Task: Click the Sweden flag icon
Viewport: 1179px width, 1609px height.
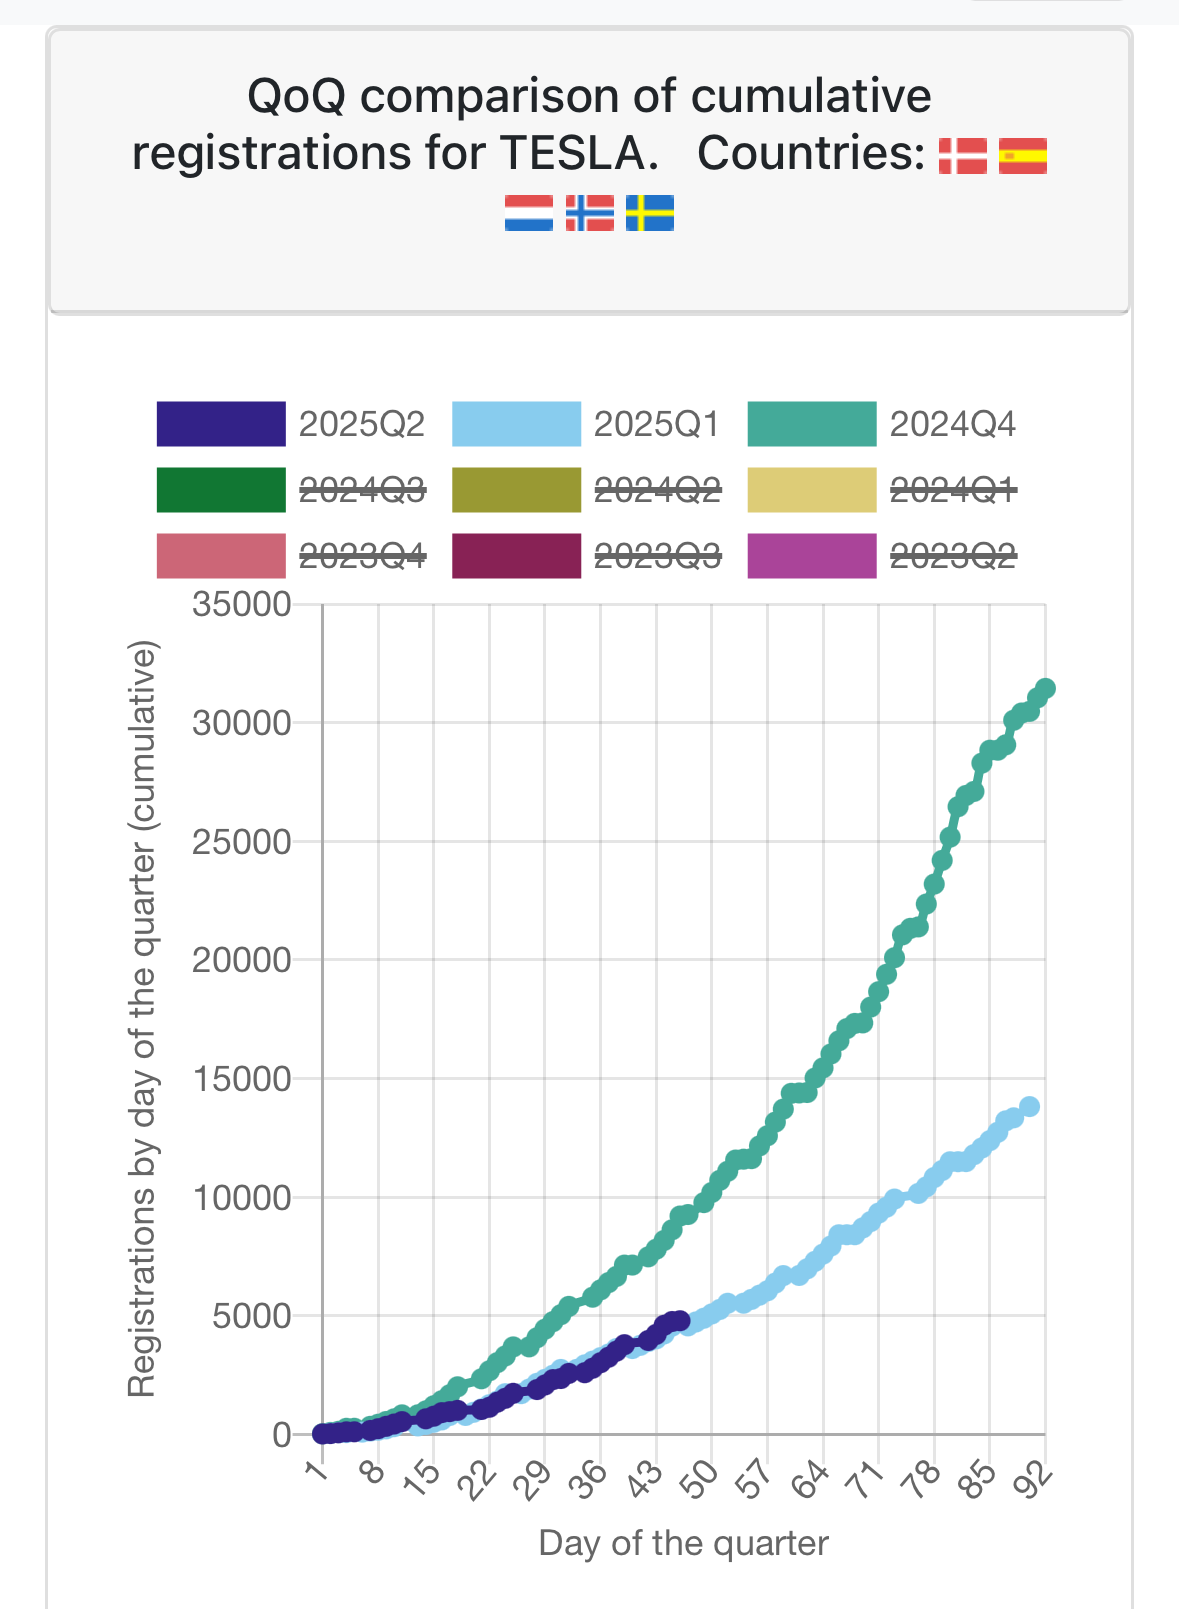Action: tap(650, 213)
